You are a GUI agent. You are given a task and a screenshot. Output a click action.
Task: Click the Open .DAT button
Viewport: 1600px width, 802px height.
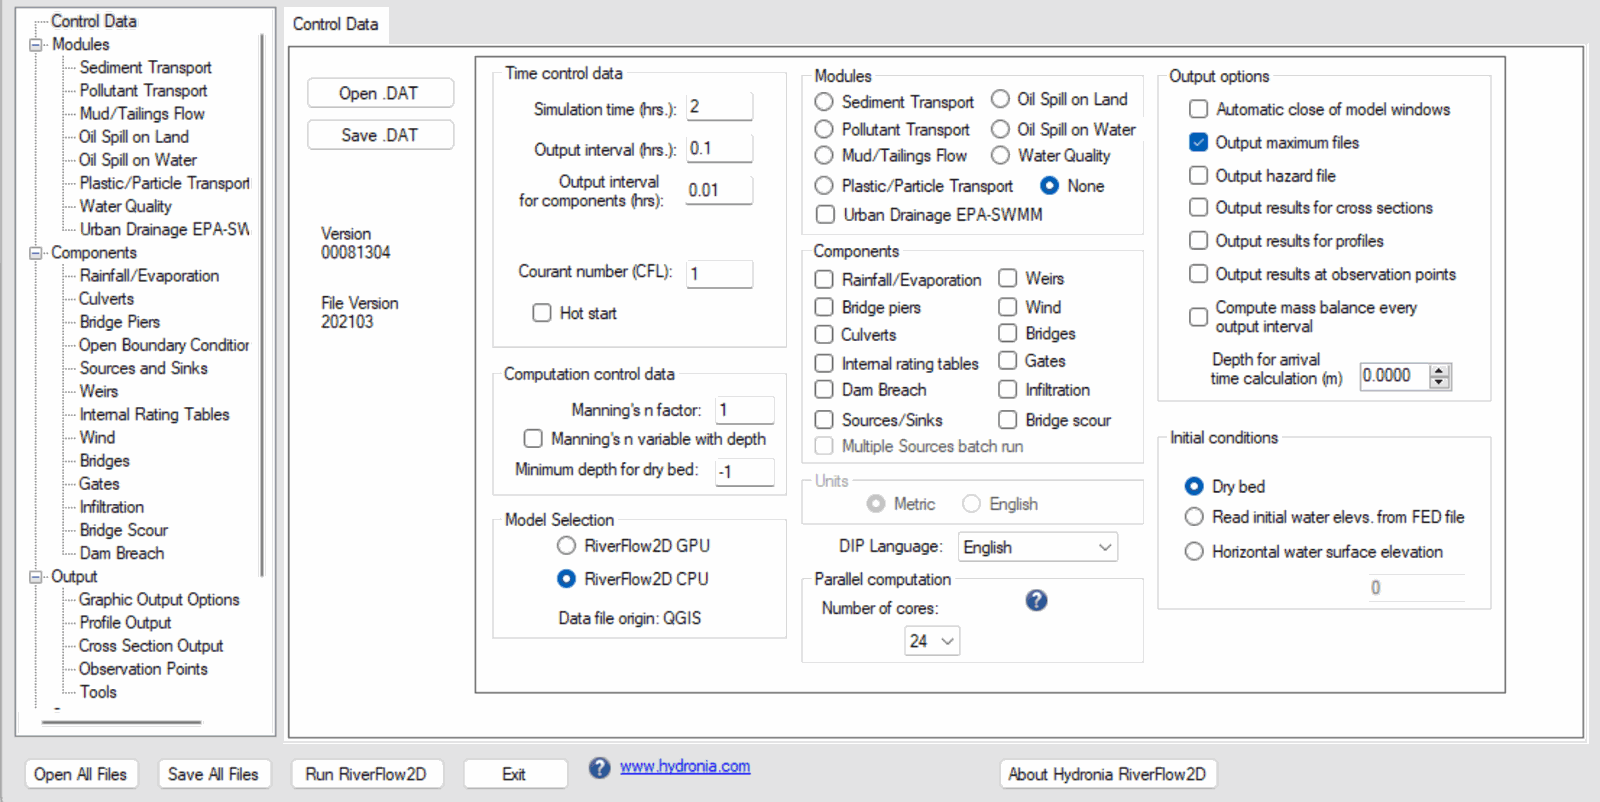380,93
